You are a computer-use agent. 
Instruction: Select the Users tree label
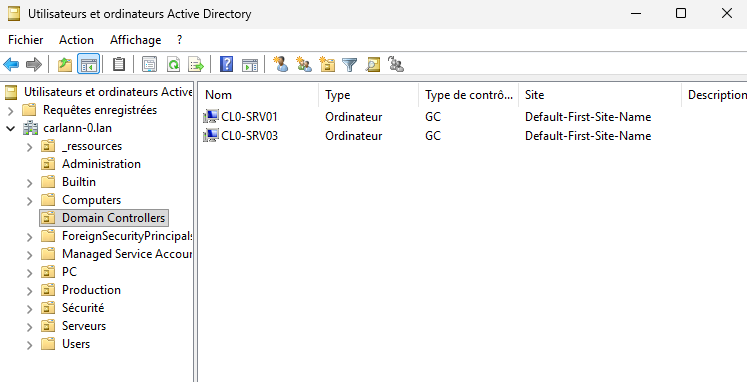click(76, 344)
